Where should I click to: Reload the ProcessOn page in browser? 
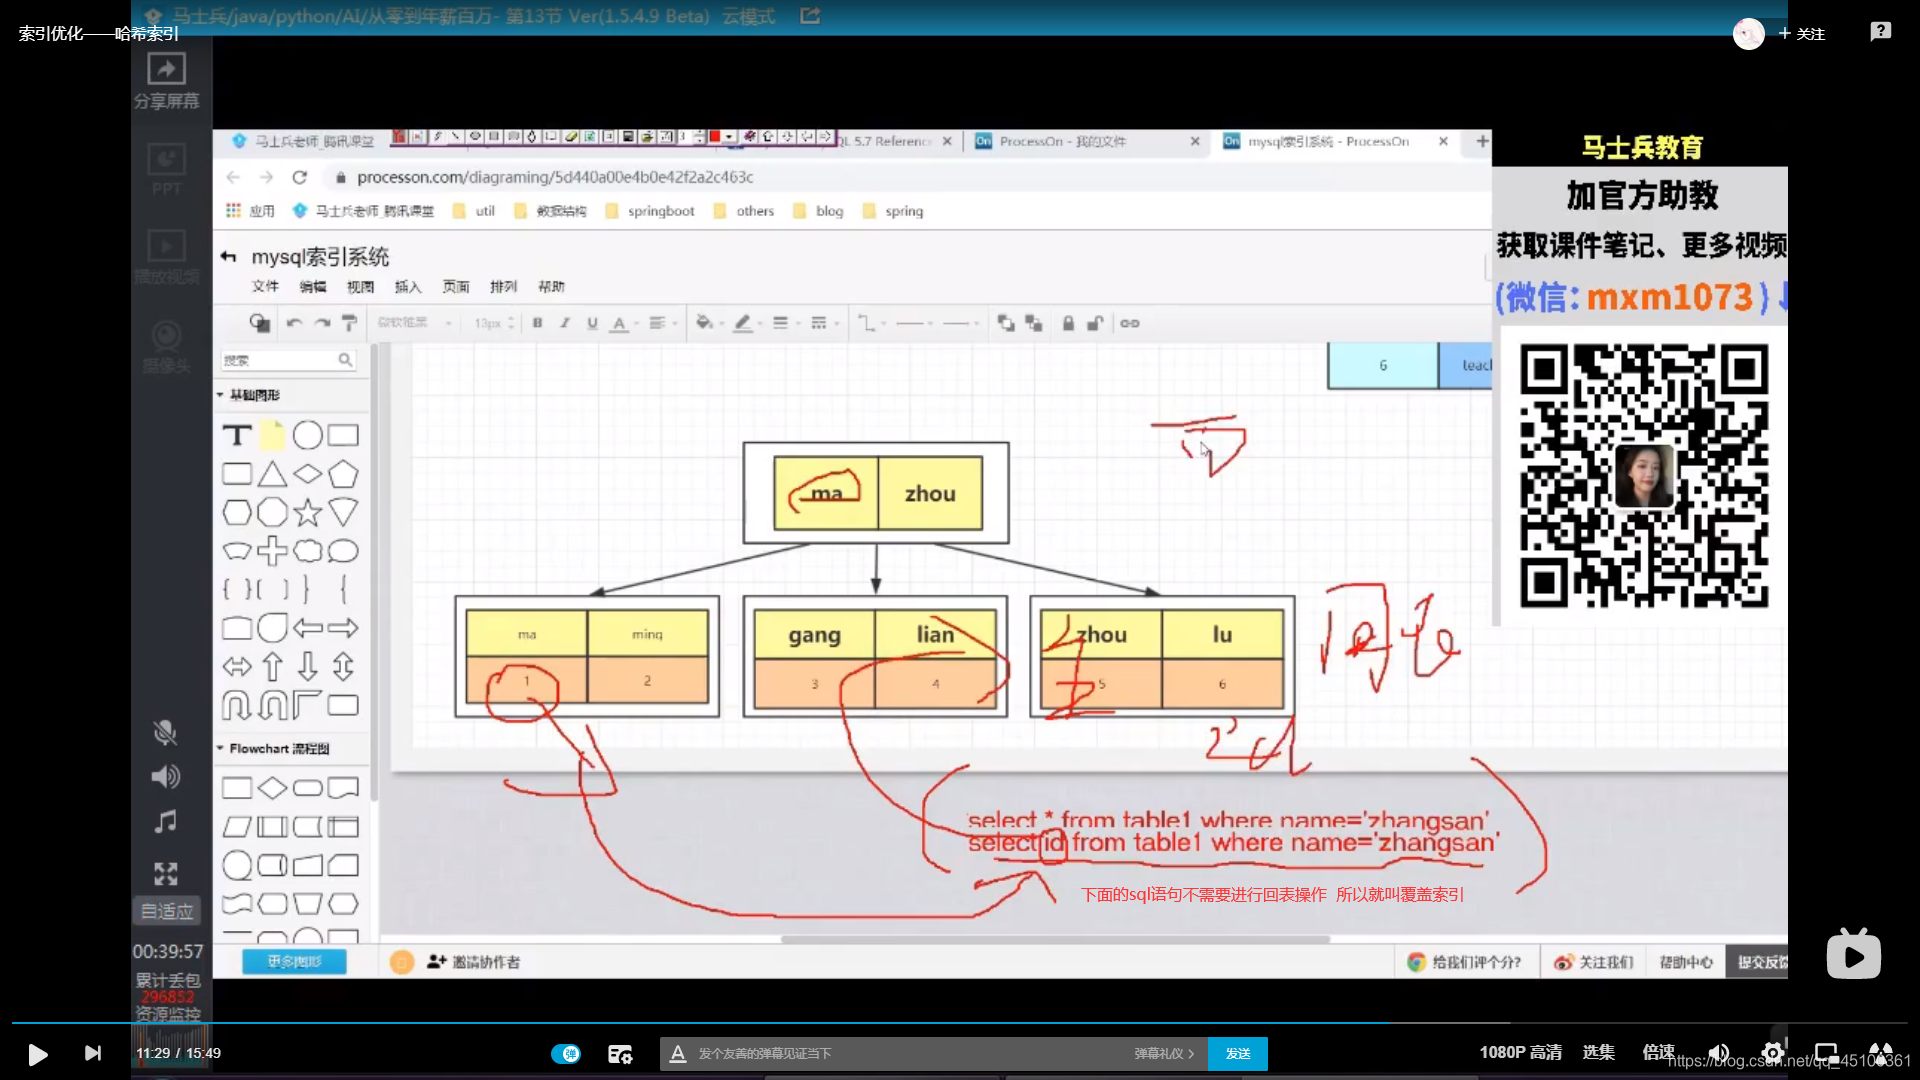click(299, 177)
